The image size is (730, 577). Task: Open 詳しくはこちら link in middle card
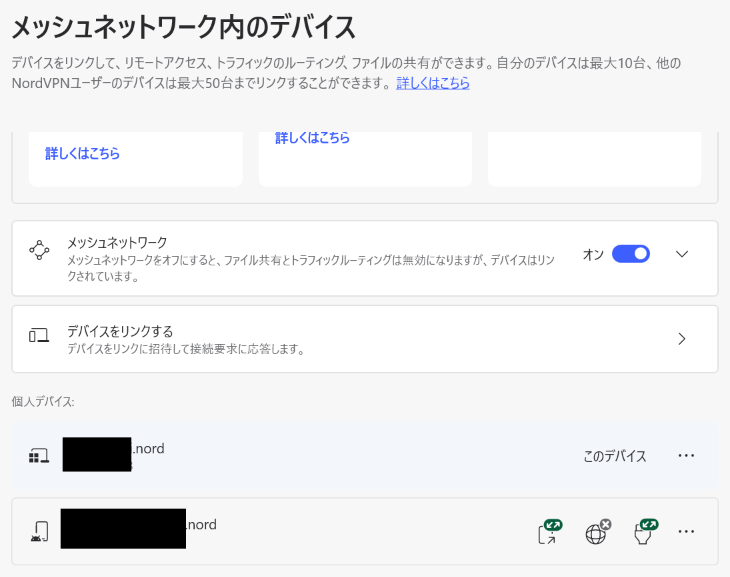[312, 138]
